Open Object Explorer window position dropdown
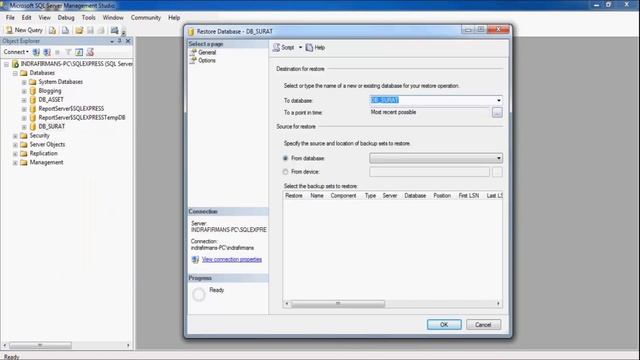Viewport: 640px width, 360px height. pyautogui.click(x=112, y=41)
